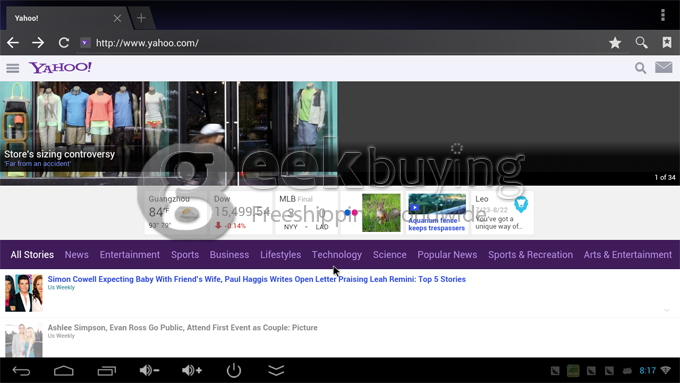The height and width of the screenshot is (383, 680).
Task: Click the Yahoo! logo
Action: 60,68
